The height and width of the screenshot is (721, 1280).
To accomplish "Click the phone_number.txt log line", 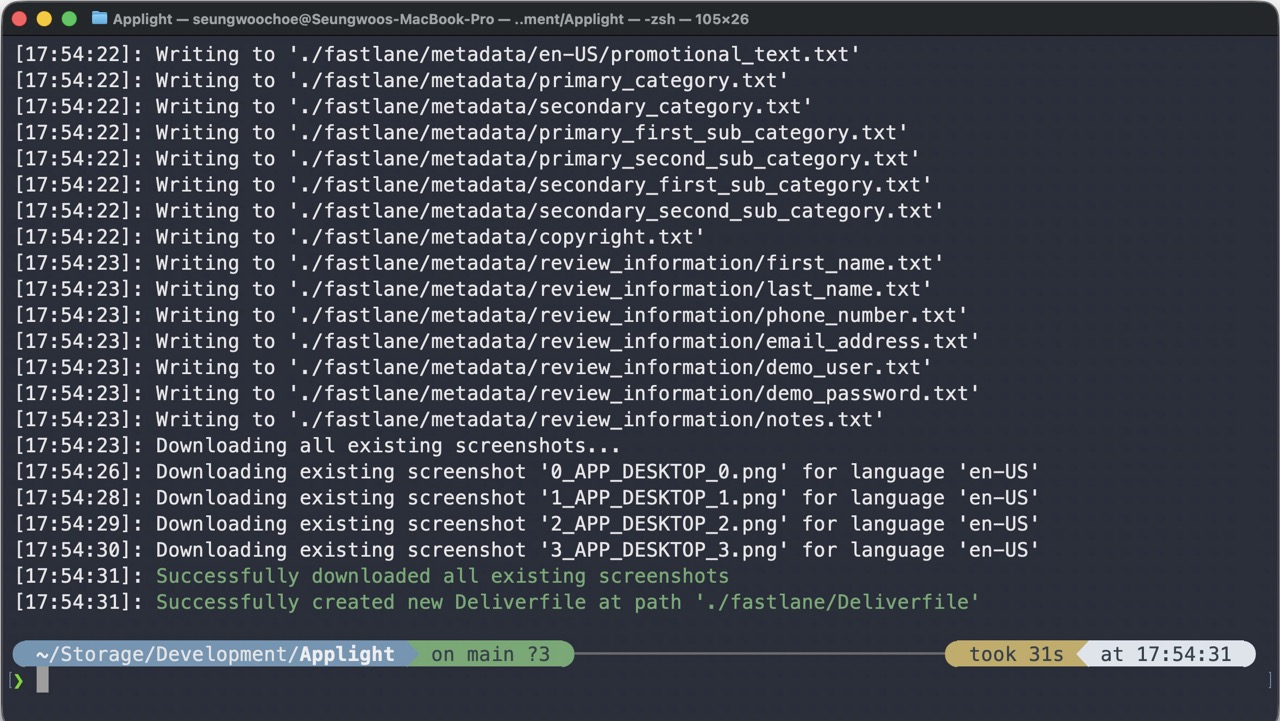I will tap(491, 315).
